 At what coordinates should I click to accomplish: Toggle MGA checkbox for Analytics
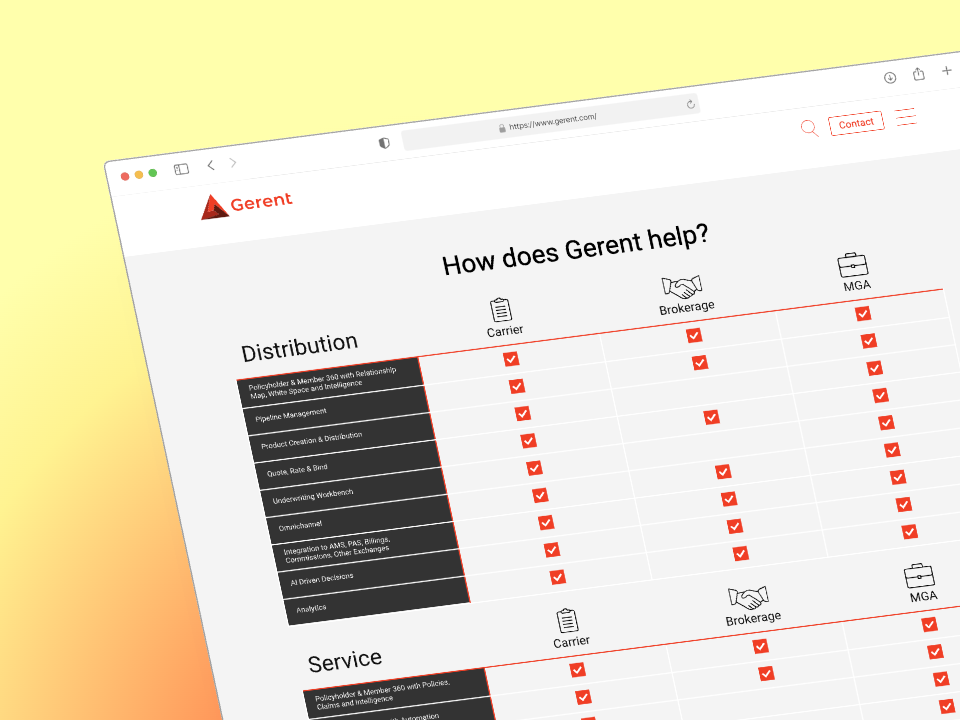pyautogui.click(x=910, y=531)
